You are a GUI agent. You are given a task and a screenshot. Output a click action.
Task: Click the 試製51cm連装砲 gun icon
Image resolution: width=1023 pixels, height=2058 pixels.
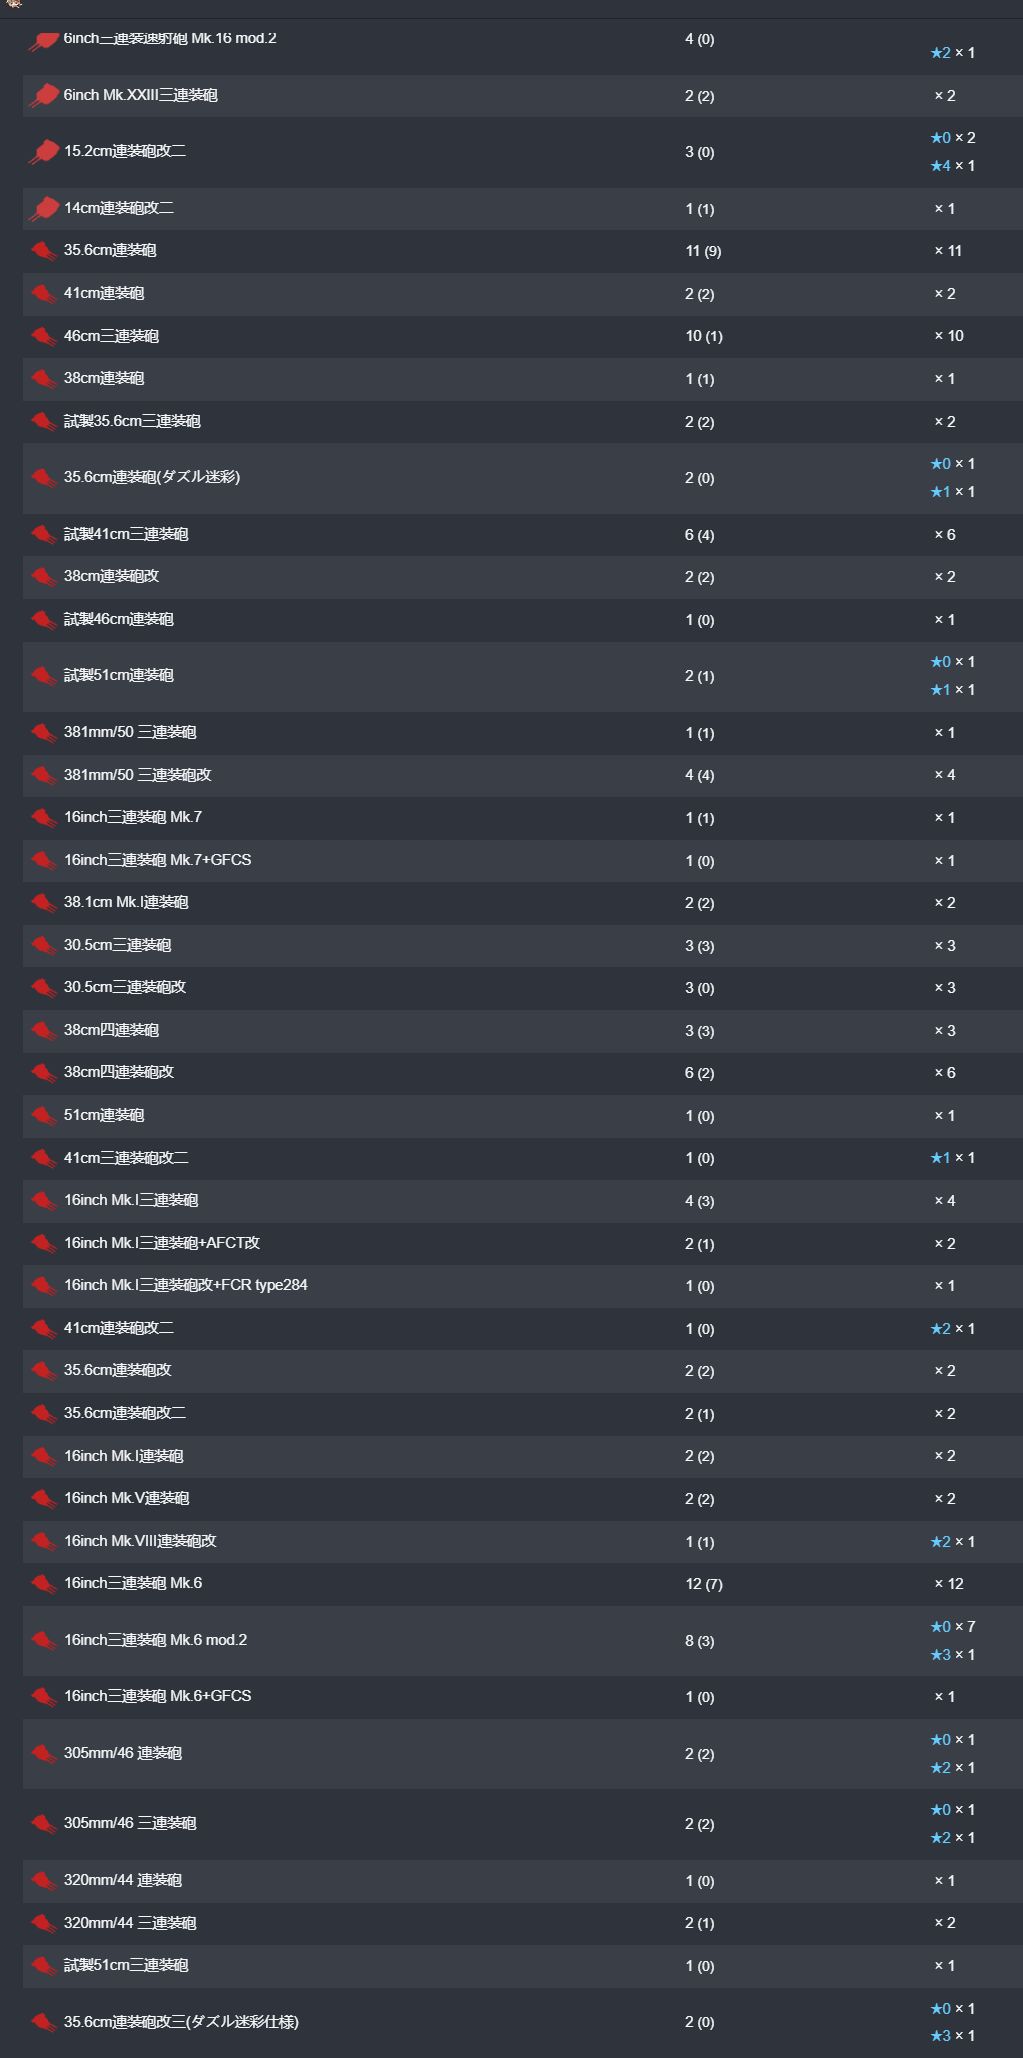tap(43, 676)
